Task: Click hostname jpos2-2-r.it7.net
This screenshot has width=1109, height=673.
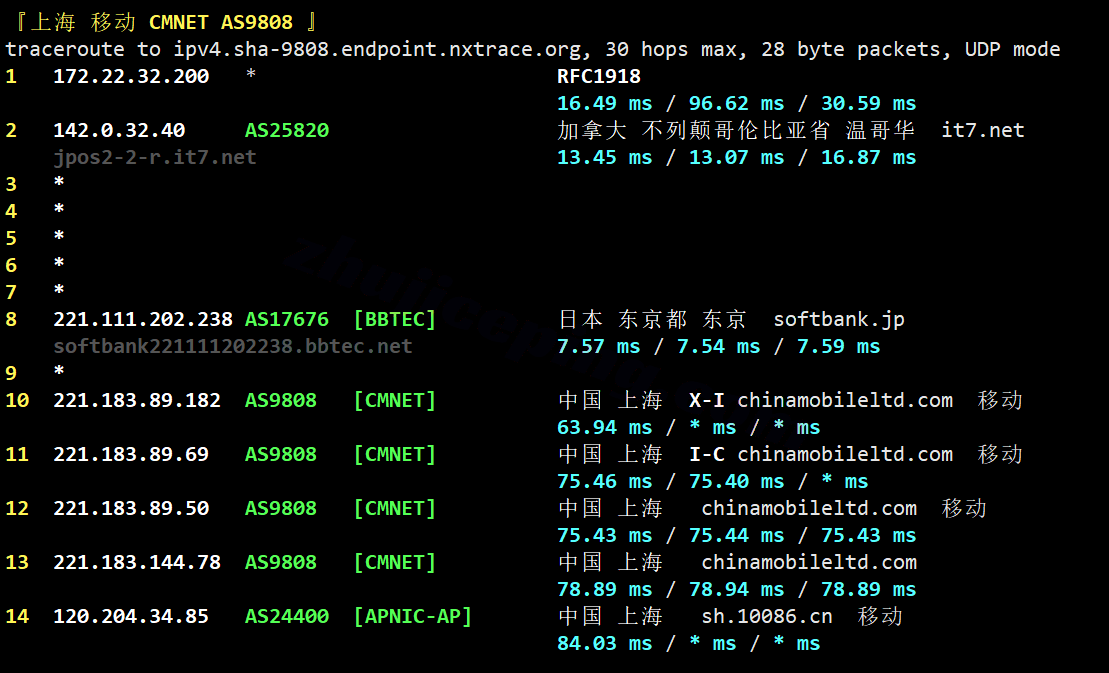Action: pyautogui.click(x=155, y=158)
